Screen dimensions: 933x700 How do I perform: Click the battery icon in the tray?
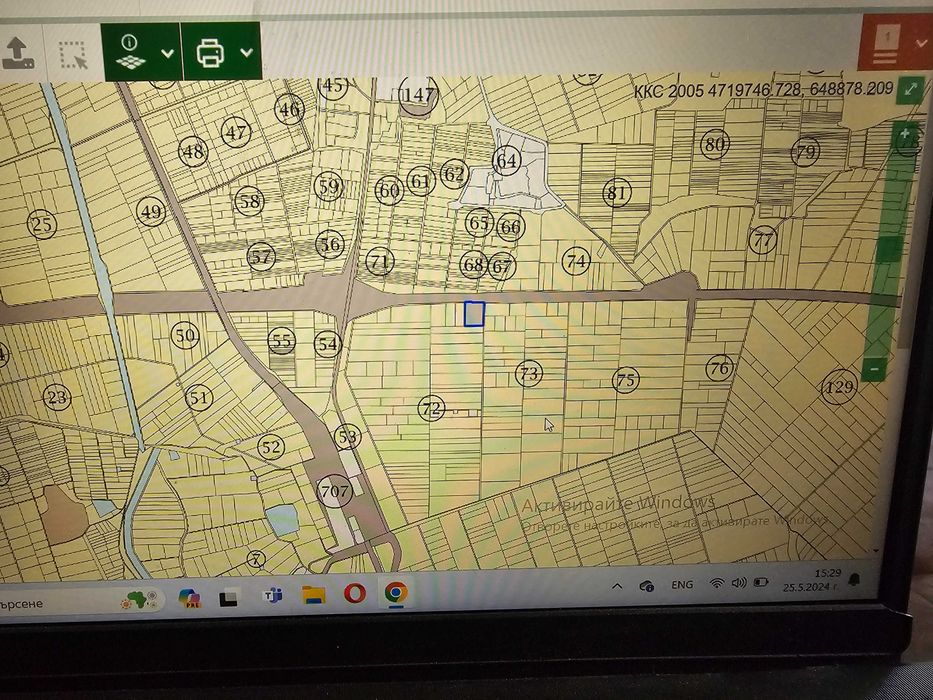tap(760, 582)
